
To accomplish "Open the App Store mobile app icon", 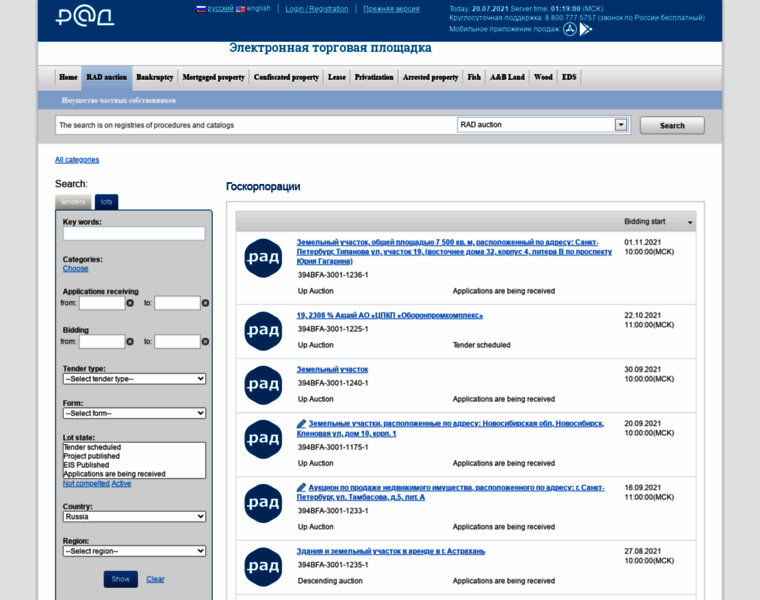I will coord(570,29).
